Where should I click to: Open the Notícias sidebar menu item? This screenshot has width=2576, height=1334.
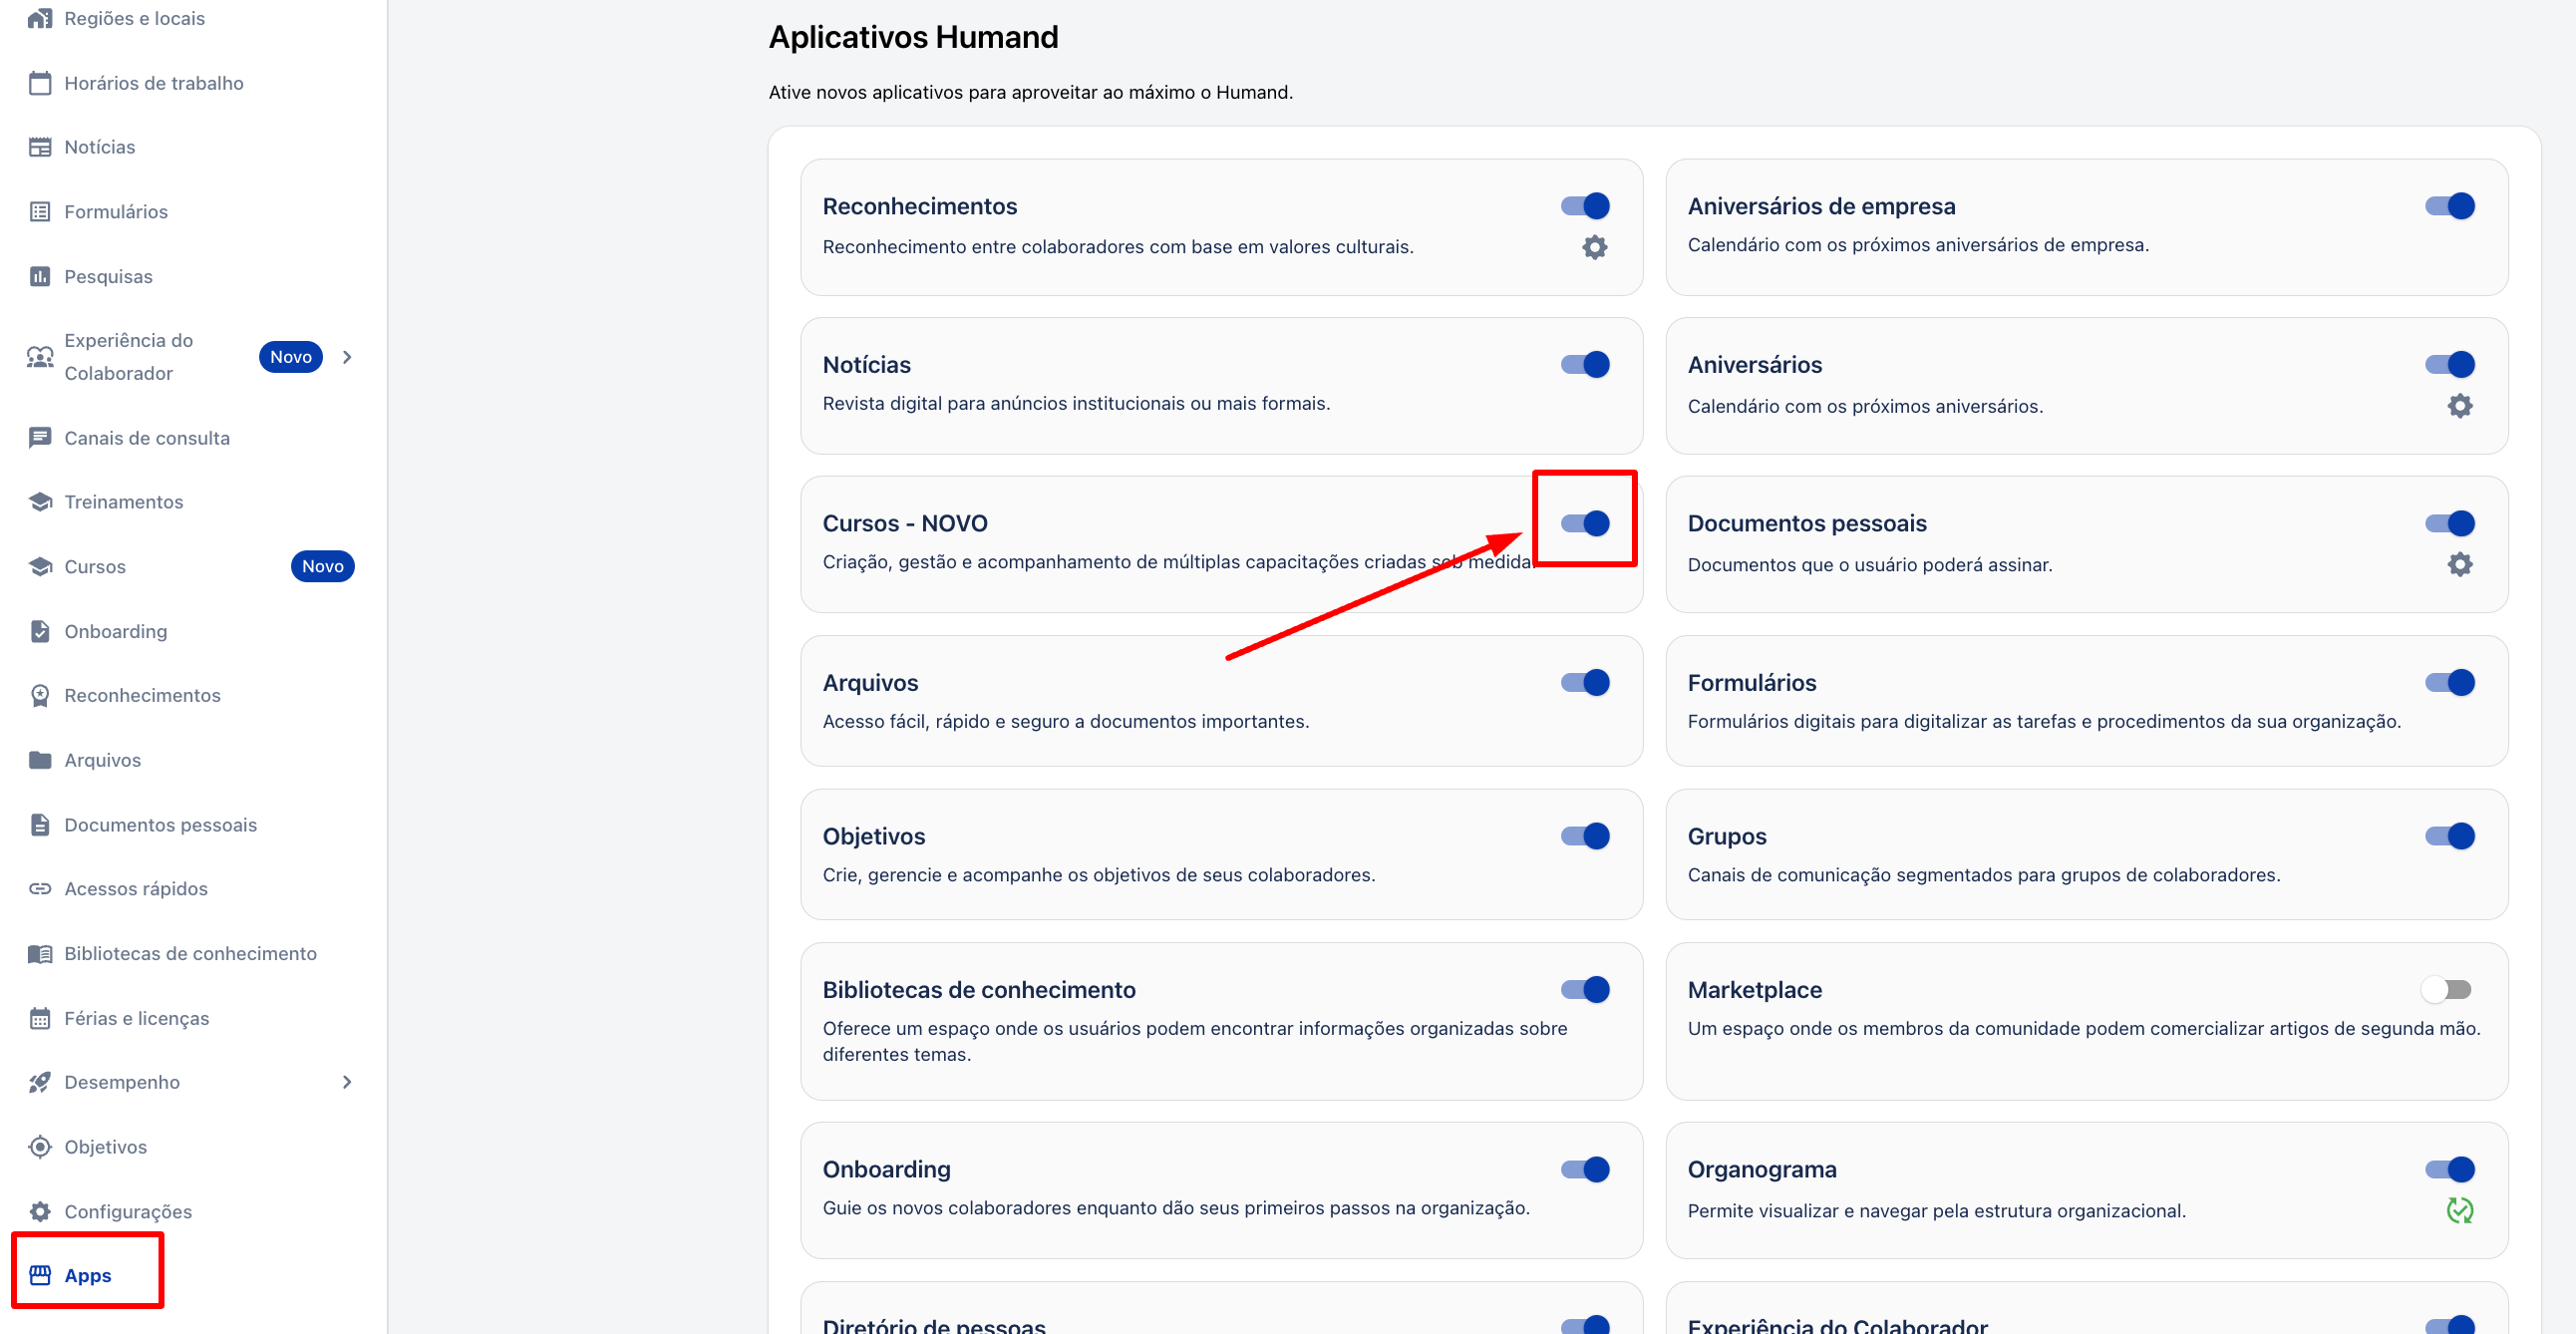pos(193,147)
